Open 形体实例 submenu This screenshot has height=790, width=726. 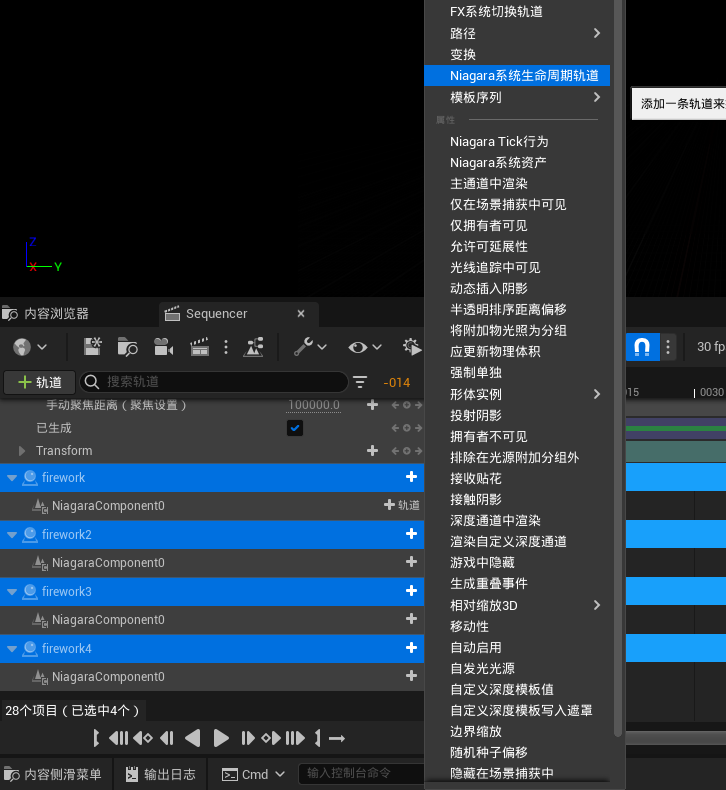click(x=517, y=394)
